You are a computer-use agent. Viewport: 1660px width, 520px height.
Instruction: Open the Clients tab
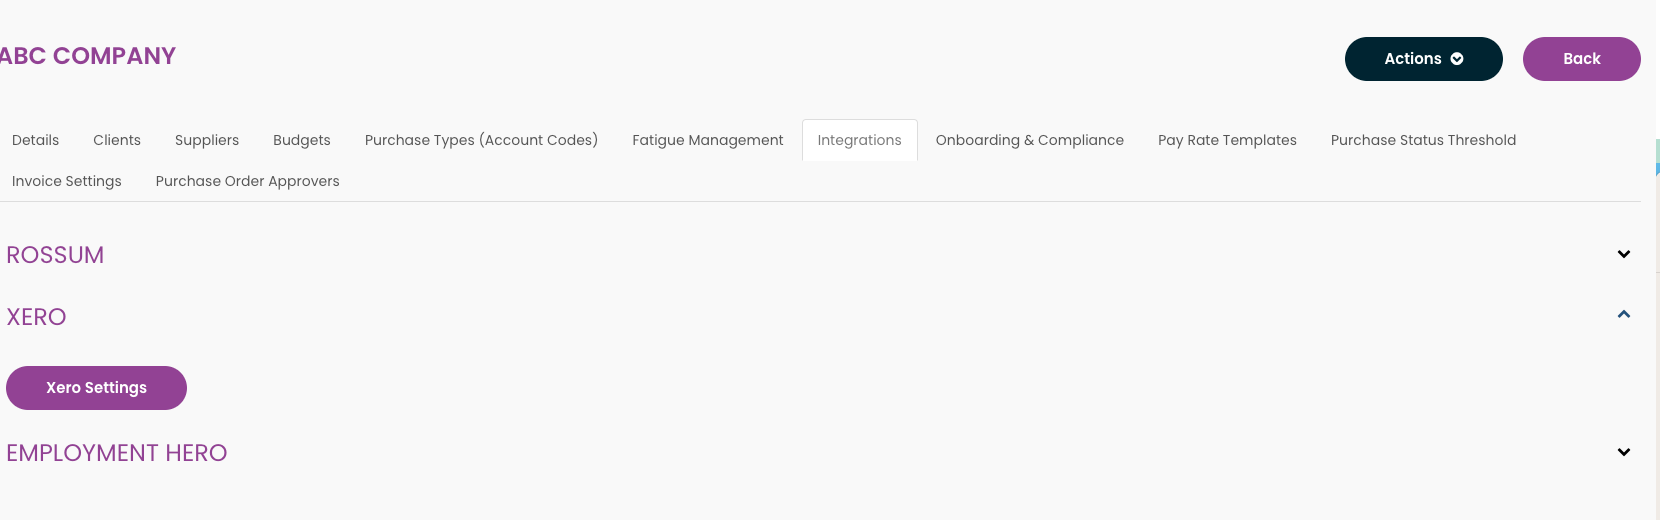point(117,140)
